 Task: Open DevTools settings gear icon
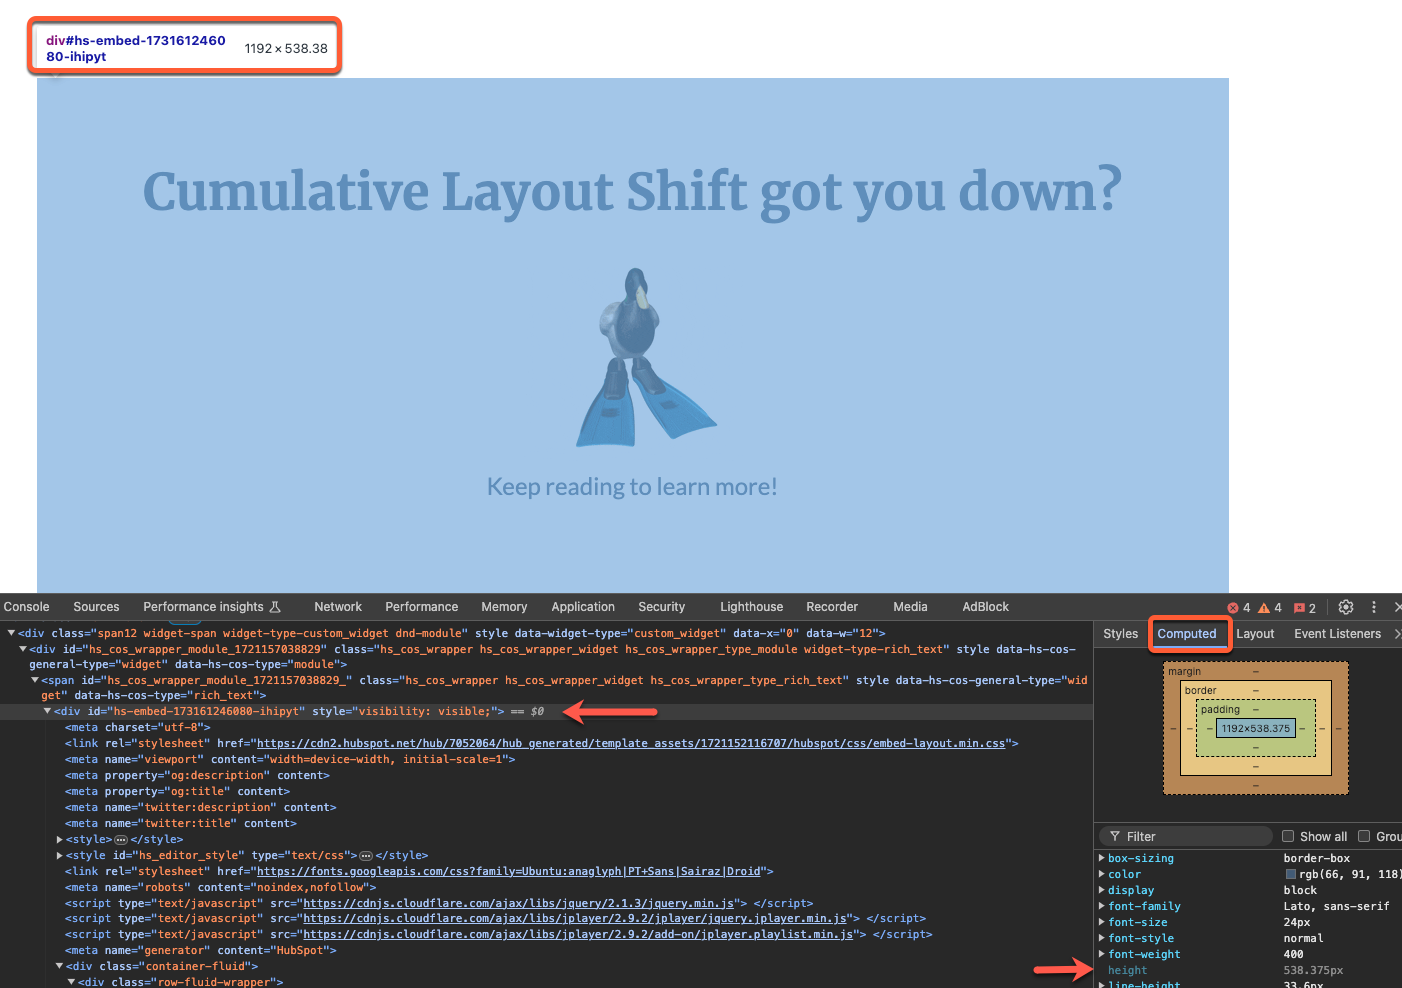coord(1345,607)
